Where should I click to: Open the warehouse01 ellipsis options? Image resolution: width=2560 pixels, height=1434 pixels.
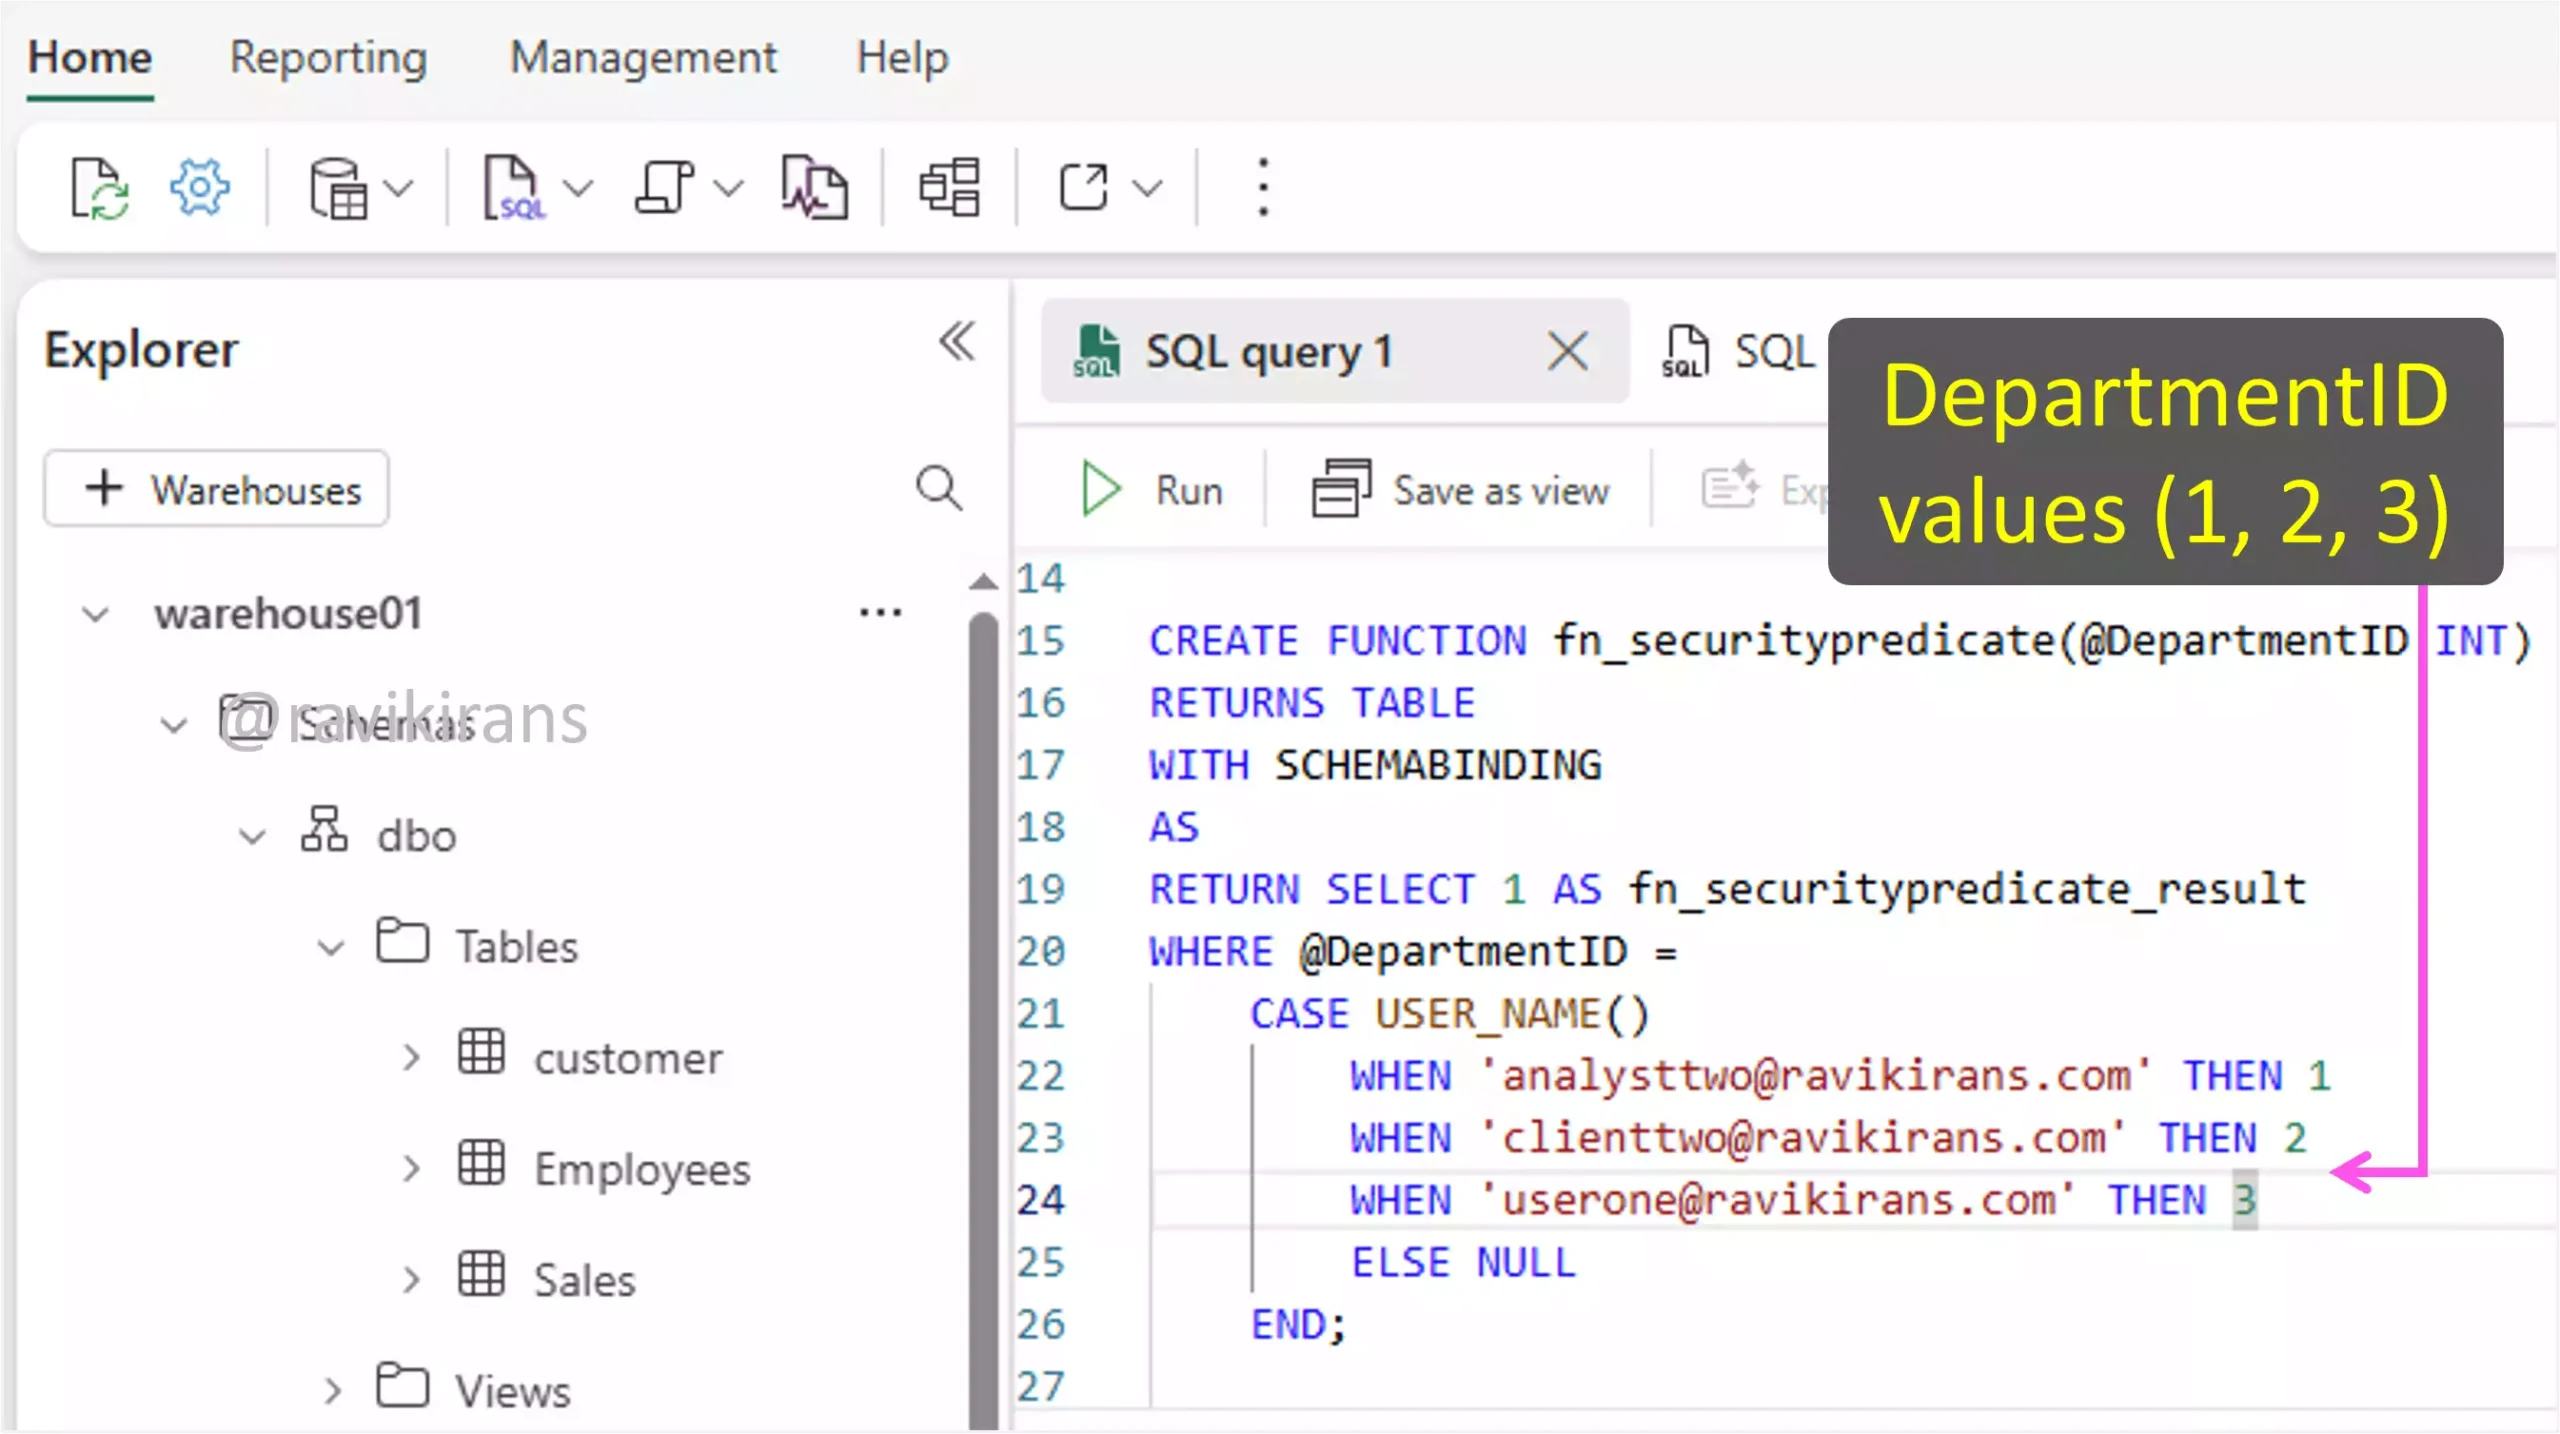(x=880, y=612)
